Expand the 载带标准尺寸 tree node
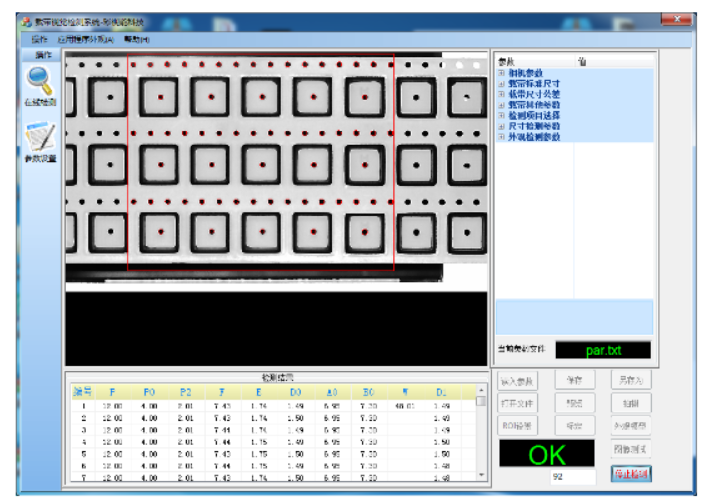This screenshot has width=711, height=504. 502,84
